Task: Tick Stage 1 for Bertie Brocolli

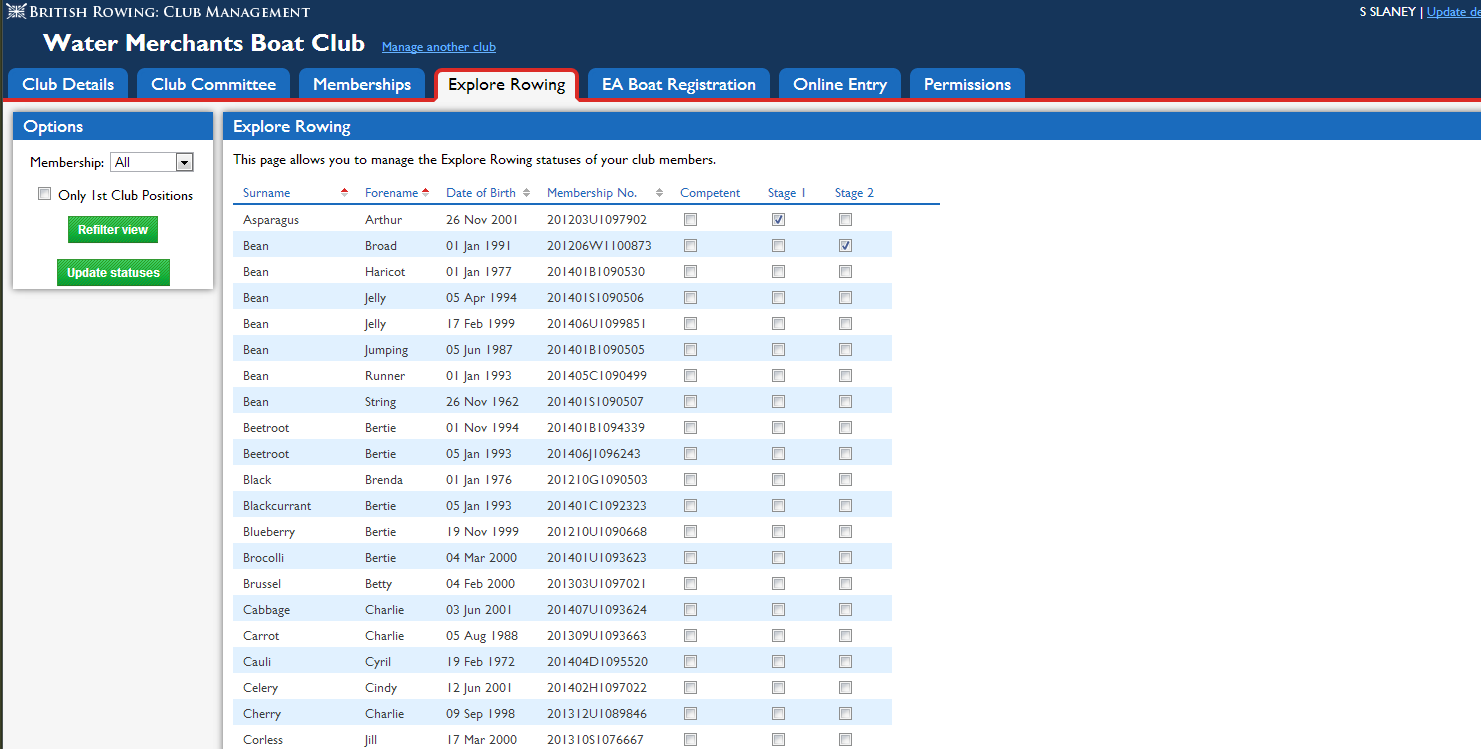Action: (778, 557)
